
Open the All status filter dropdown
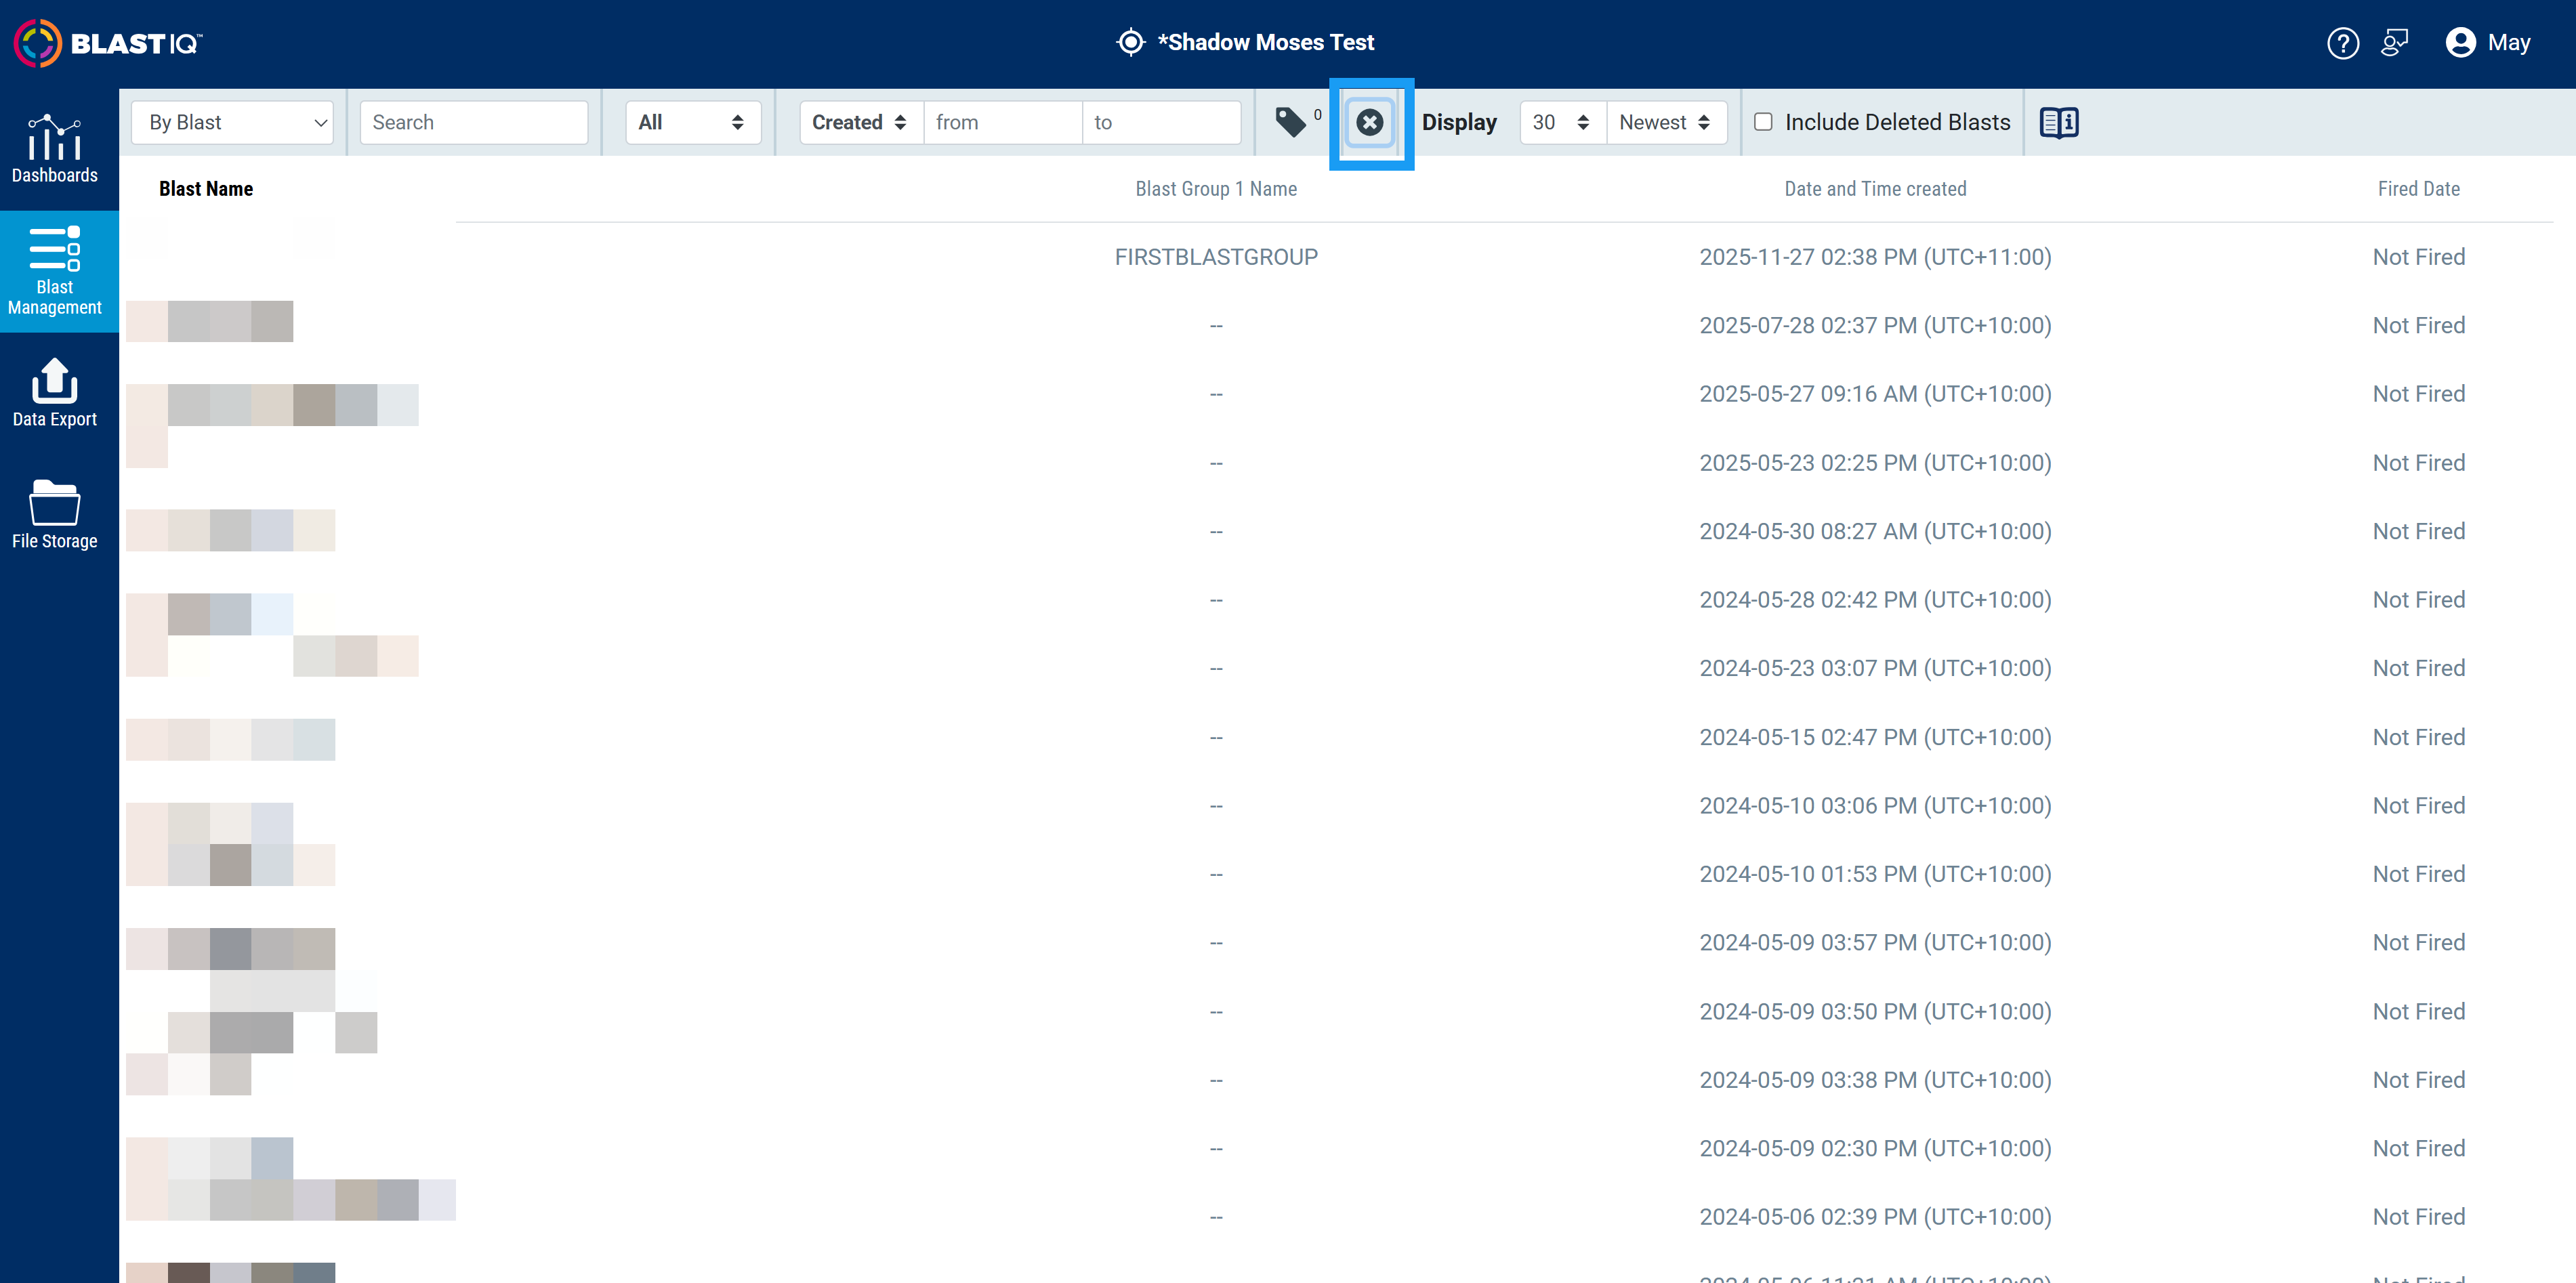pyautogui.click(x=693, y=122)
